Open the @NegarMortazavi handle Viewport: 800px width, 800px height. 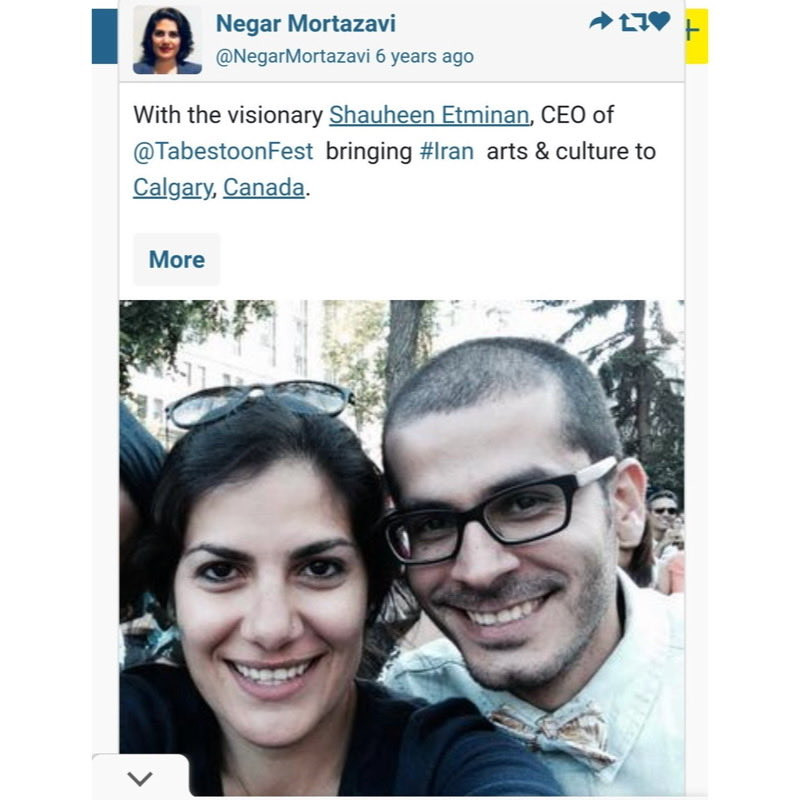click(292, 56)
